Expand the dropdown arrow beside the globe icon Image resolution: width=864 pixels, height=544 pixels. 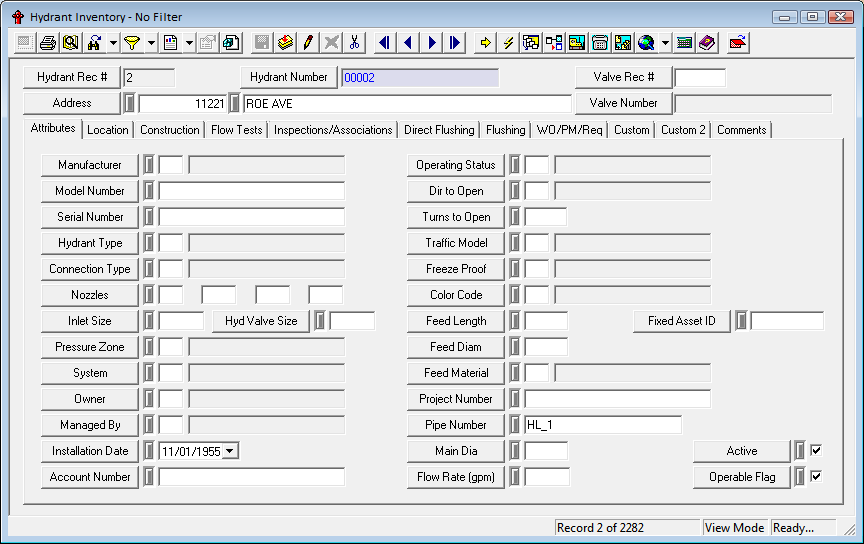coord(665,42)
